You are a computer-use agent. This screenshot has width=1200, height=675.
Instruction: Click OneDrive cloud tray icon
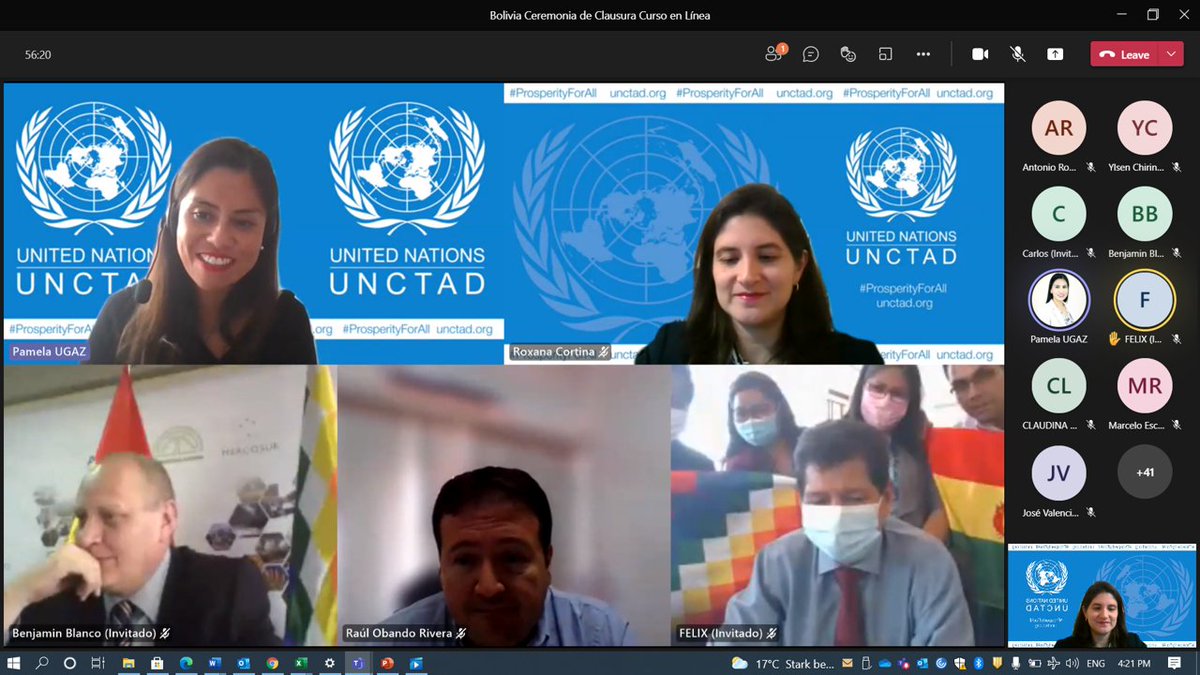[x=885, y=663]
